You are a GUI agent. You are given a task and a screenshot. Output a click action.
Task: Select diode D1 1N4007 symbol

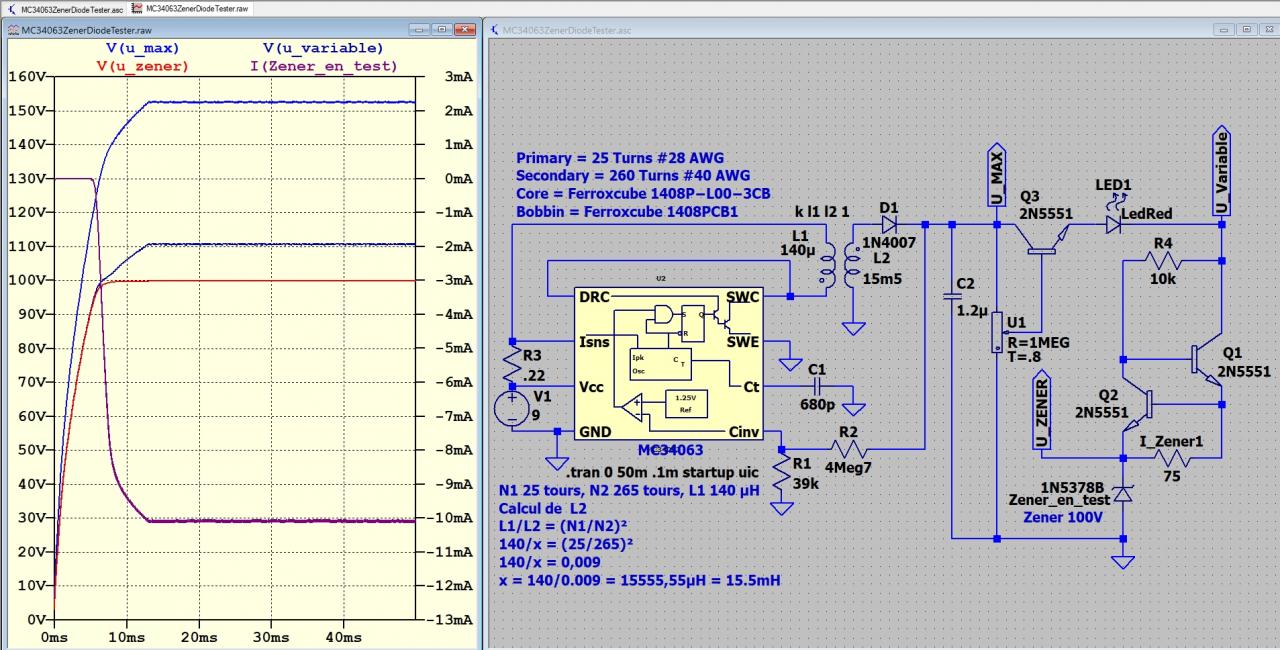[x=890, y=224]
